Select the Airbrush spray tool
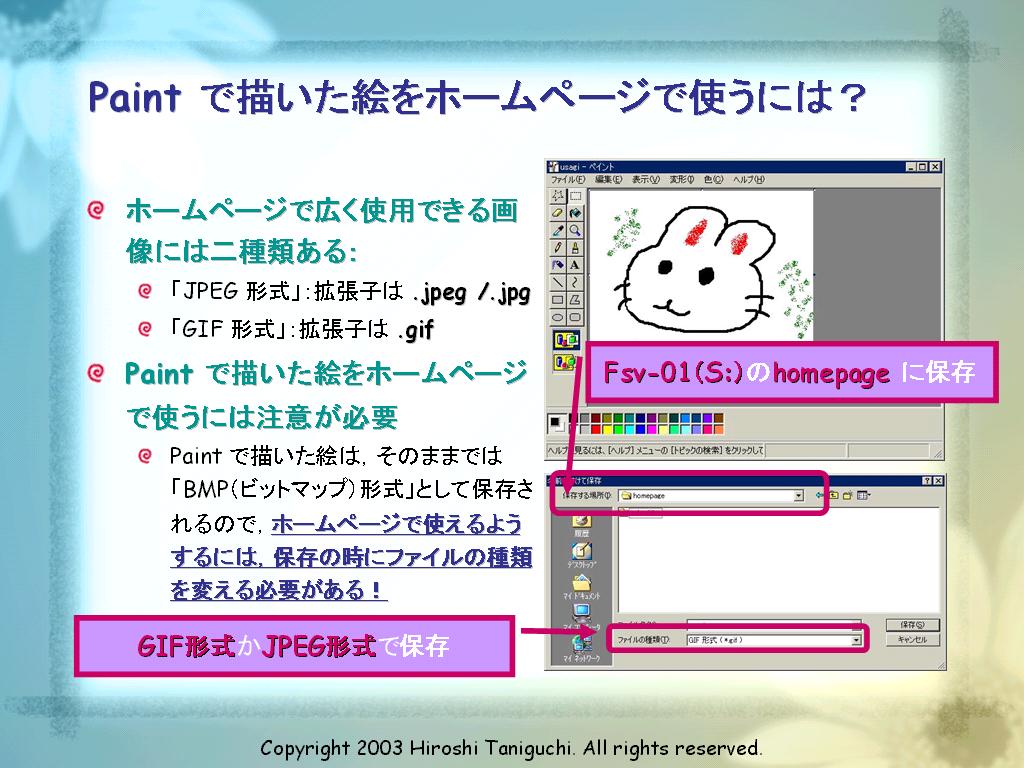The height and width of the screenshot is (768, 1024). click(558, 265)
